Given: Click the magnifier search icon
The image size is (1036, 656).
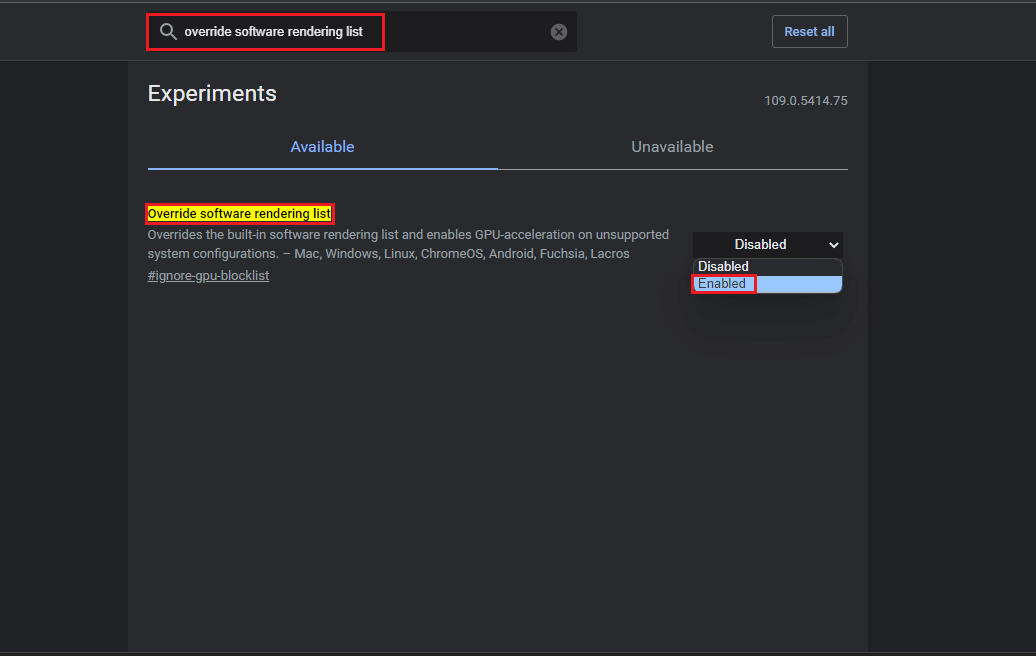Looking at the screenshot, I should pos(168,32).
